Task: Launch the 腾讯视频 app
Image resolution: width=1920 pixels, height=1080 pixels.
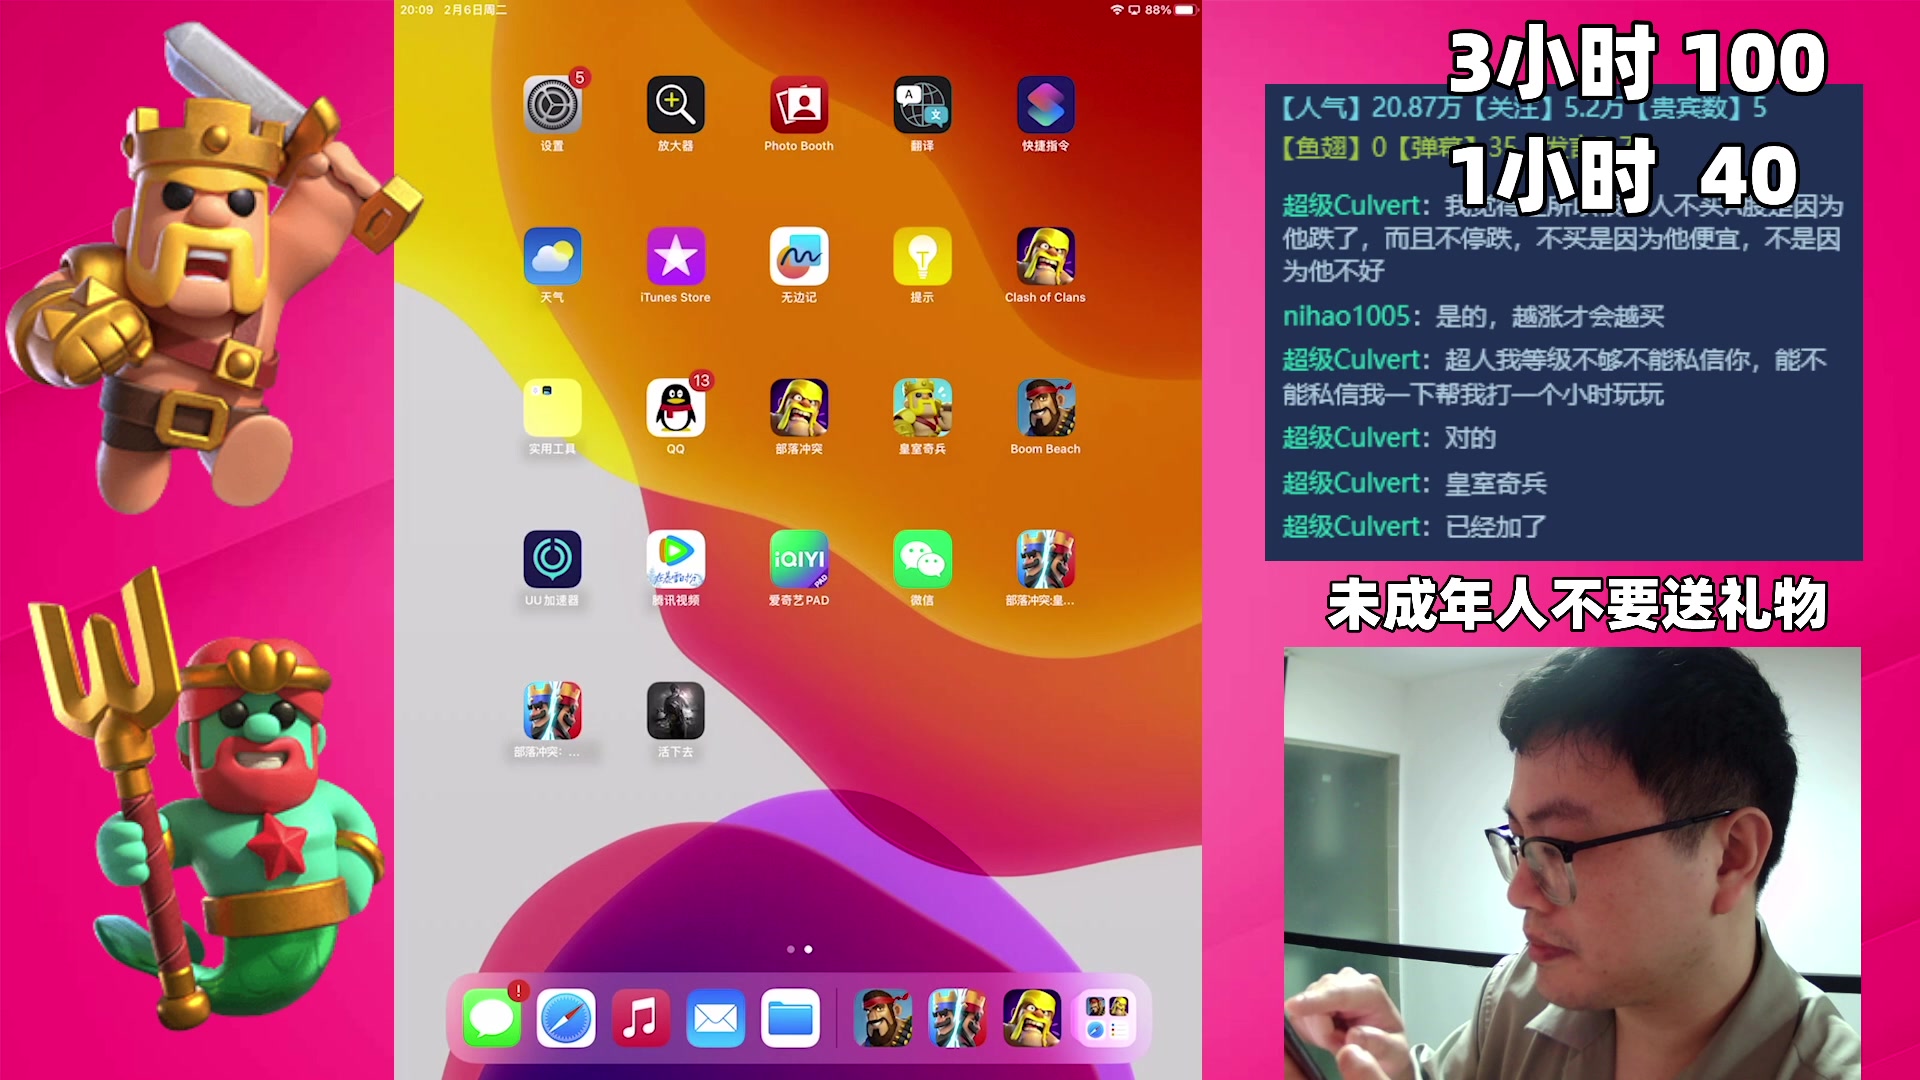Action: [x=675, y=559]
